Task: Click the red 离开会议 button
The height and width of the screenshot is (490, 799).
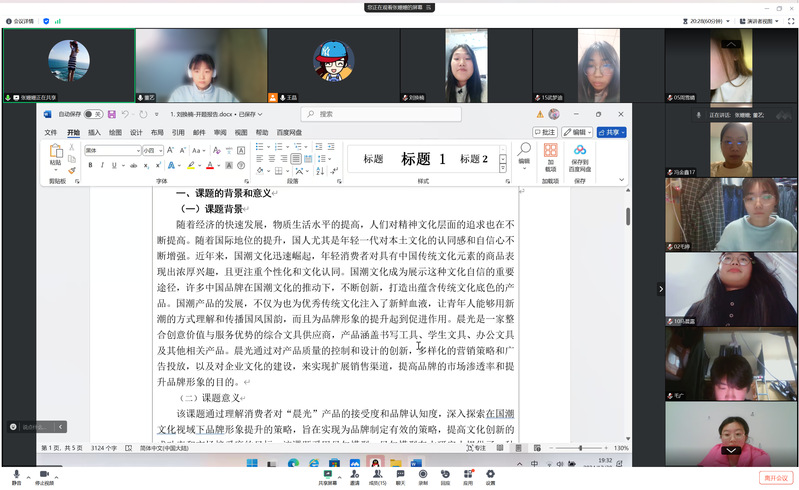Action: click(775, 477)
